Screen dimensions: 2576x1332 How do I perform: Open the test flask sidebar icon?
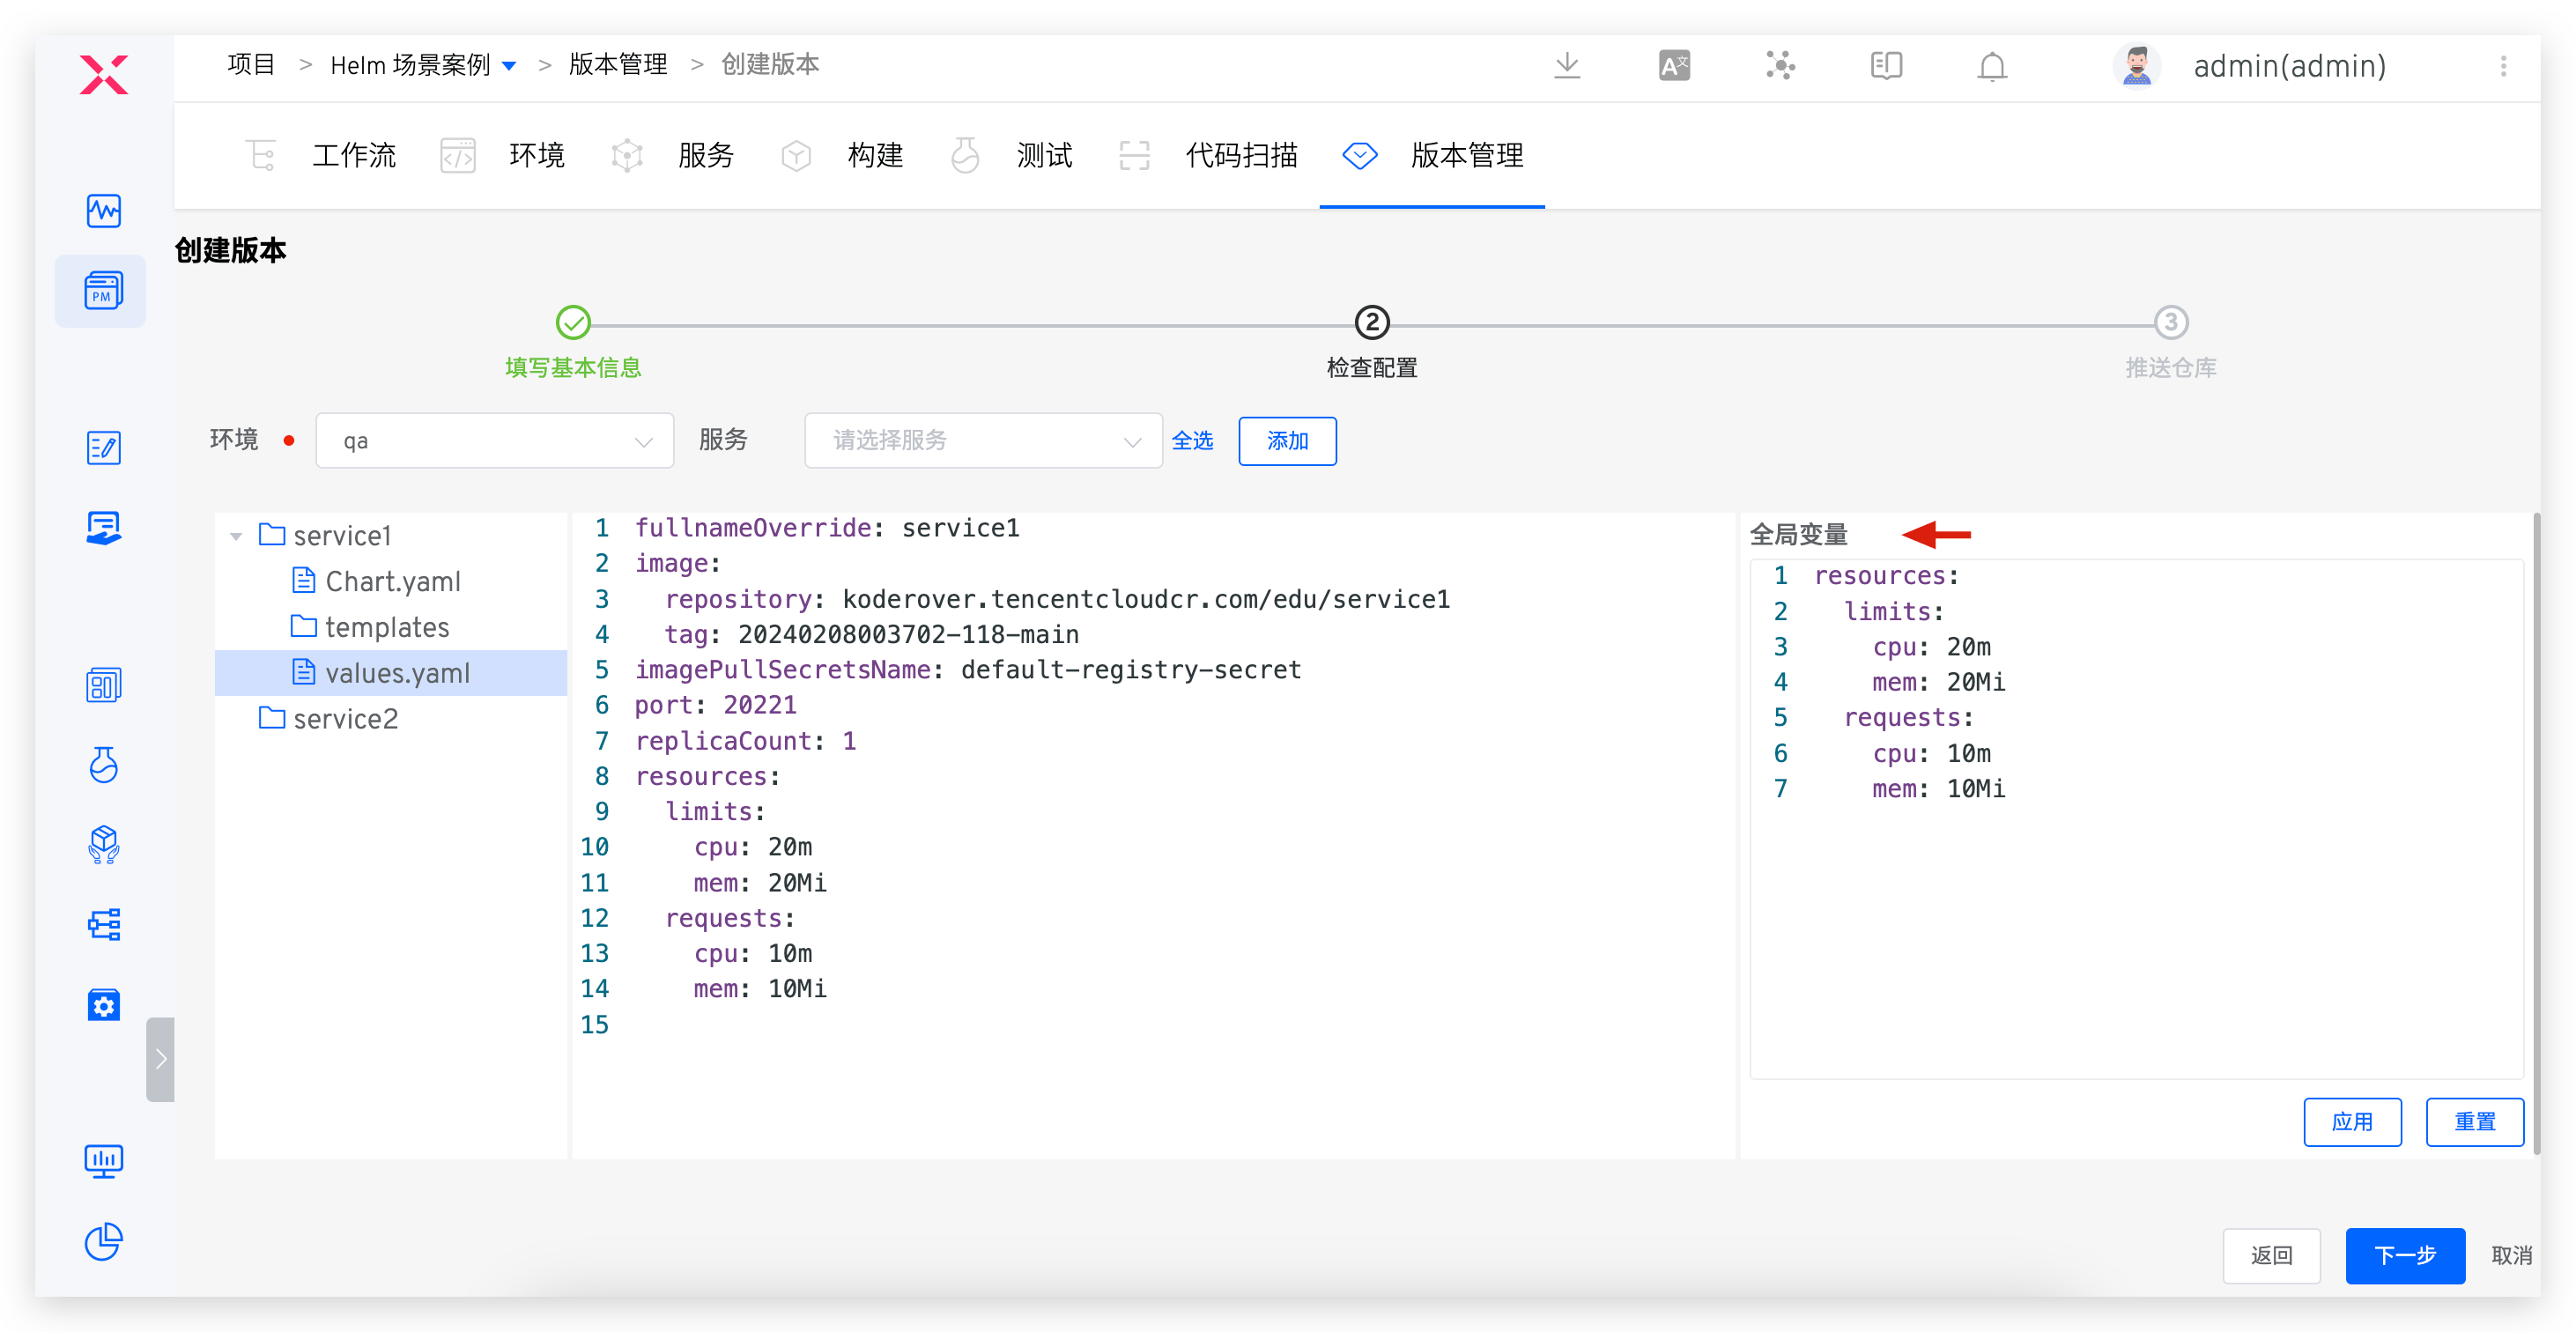pyautogui.click(x=104, y=765)
